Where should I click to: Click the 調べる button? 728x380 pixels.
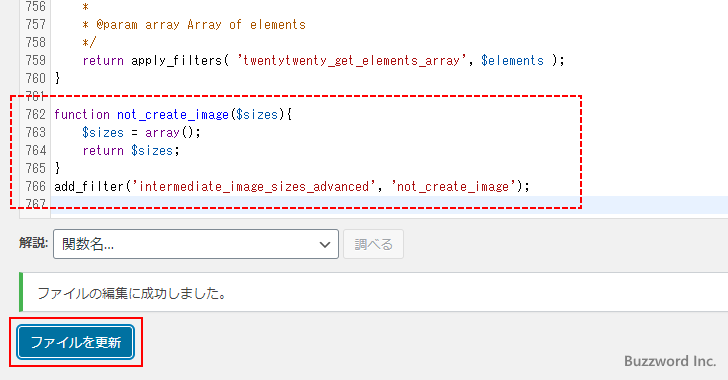pos(373,244)
